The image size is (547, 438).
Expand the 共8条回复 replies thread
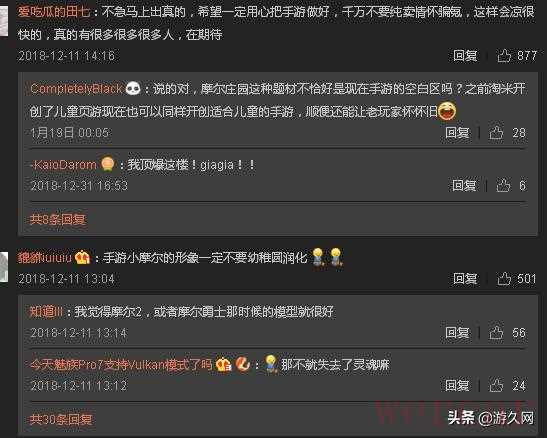tap(58, 219)
